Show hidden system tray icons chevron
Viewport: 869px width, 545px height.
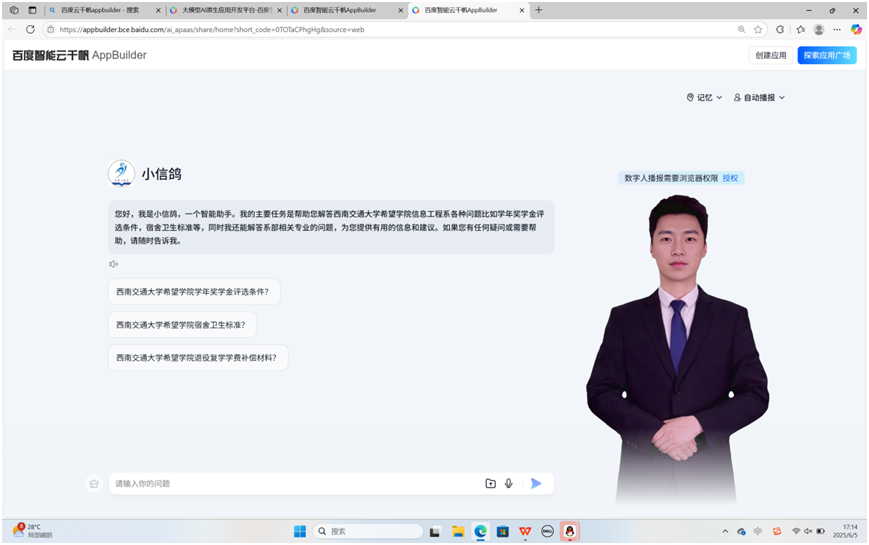point(725,531)
